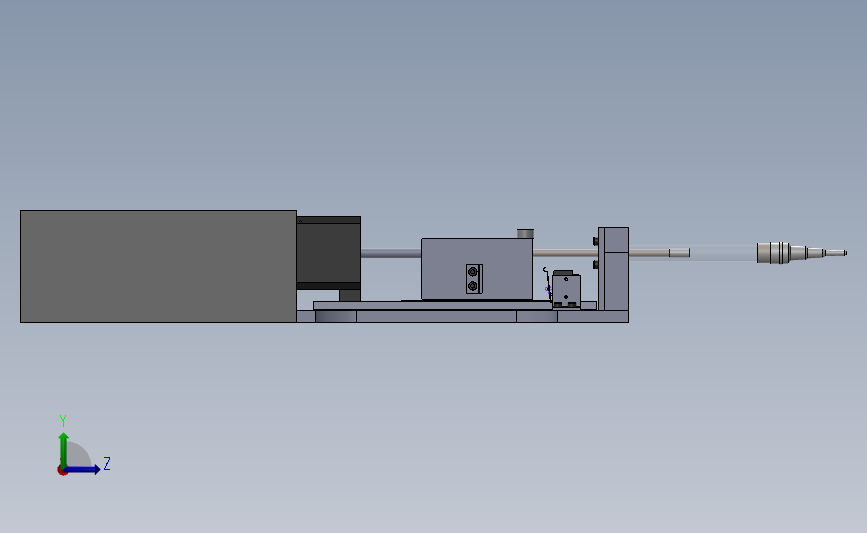Select the shaft between motor and carriage block
Viewport: 867px width, 533px height.
pos(391,253)
